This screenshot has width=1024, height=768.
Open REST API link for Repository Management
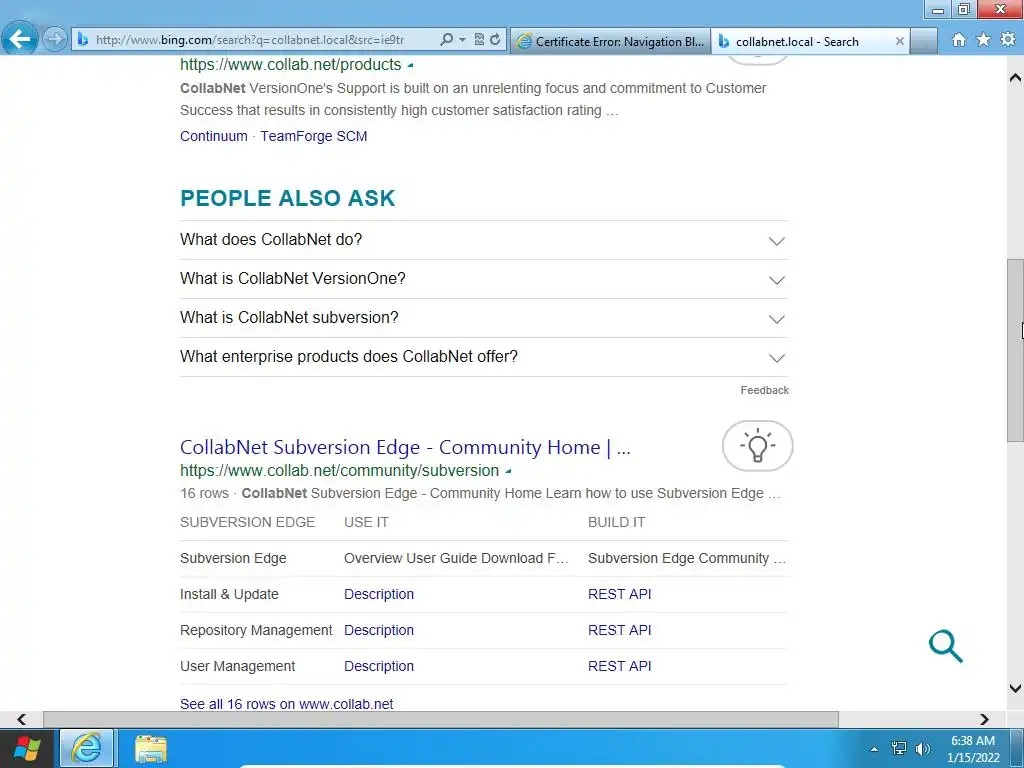pyautogui.click(x=620, y=630)
